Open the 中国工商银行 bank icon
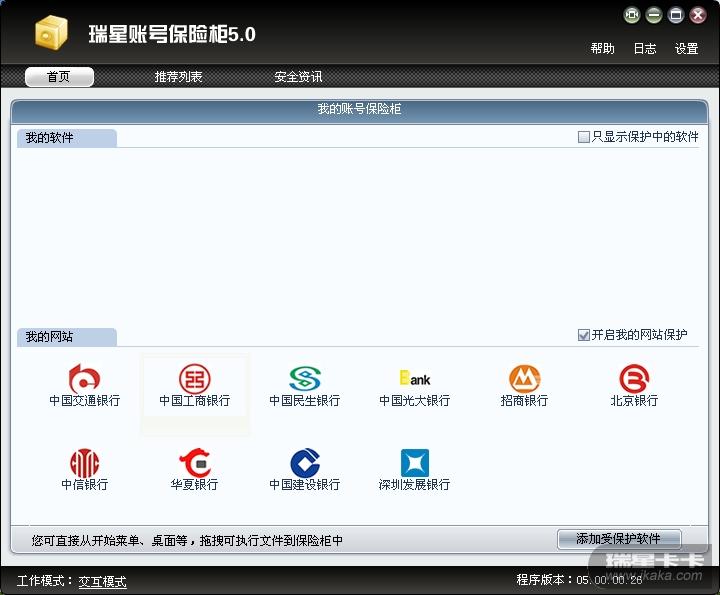The width and height of the screenshot is (720, 595). point(195,379)
